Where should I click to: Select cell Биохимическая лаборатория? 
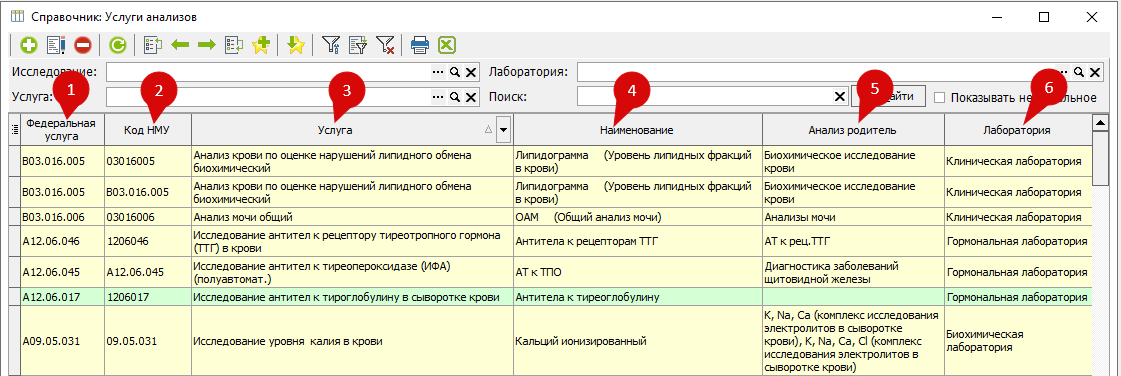click(1017, 341)
